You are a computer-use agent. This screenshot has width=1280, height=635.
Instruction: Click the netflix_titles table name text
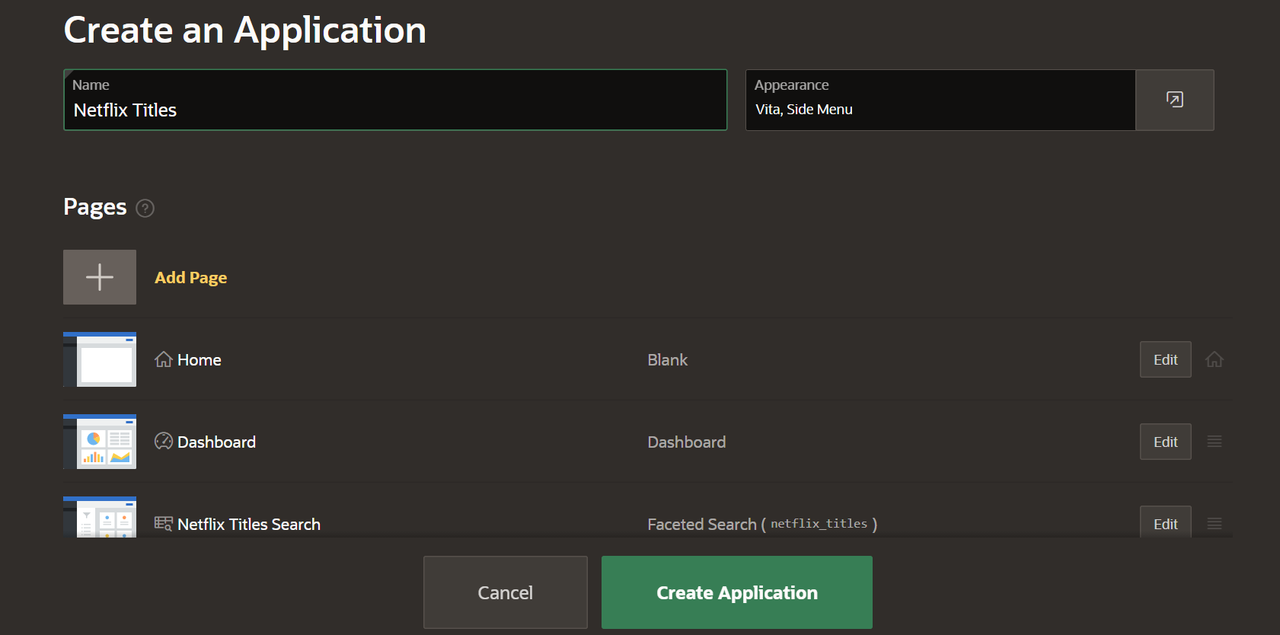click(819, 523)
